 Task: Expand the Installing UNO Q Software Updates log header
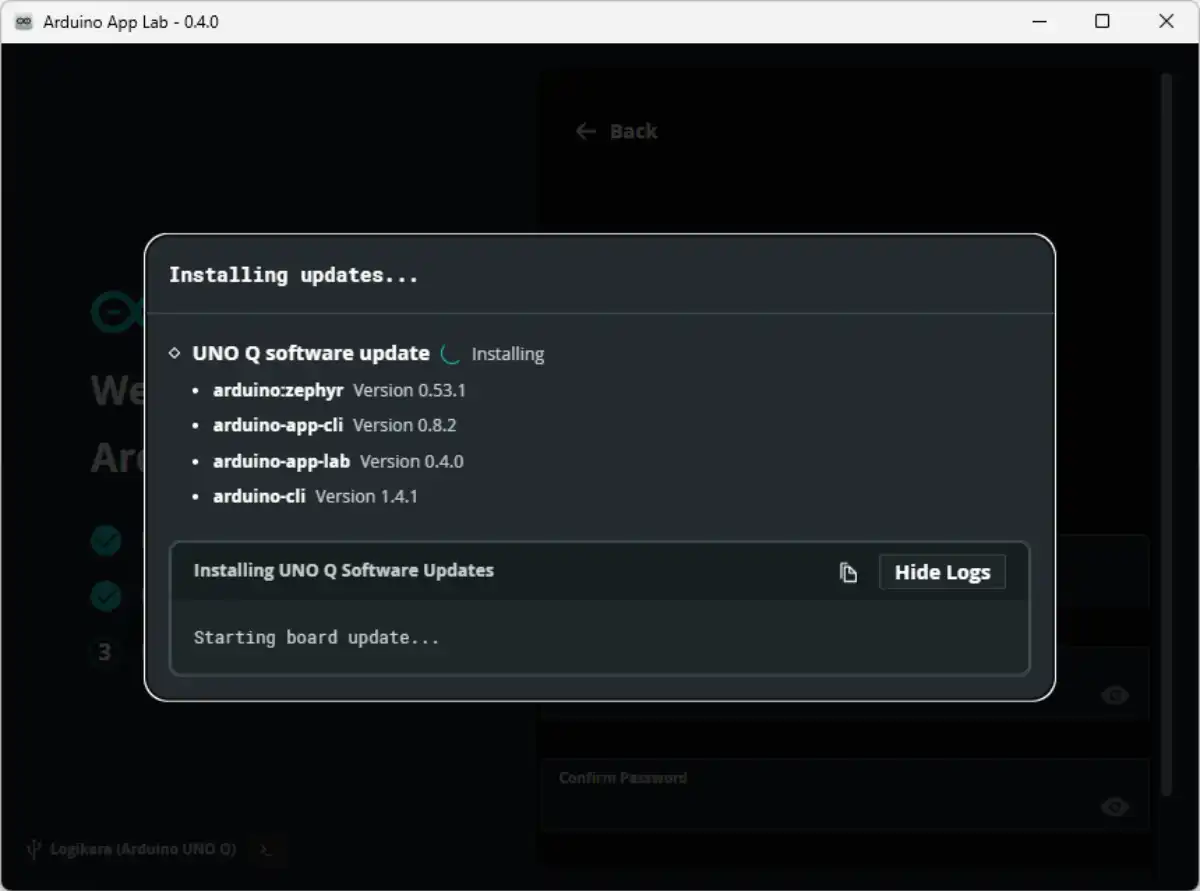point(343,571)
